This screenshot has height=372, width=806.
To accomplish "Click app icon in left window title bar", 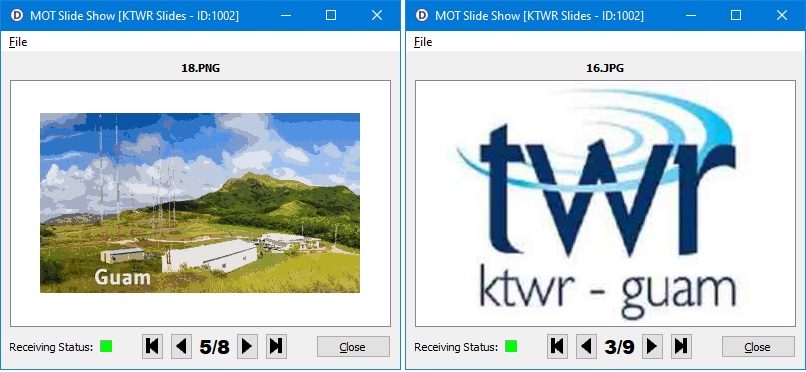I will point(16,15).
